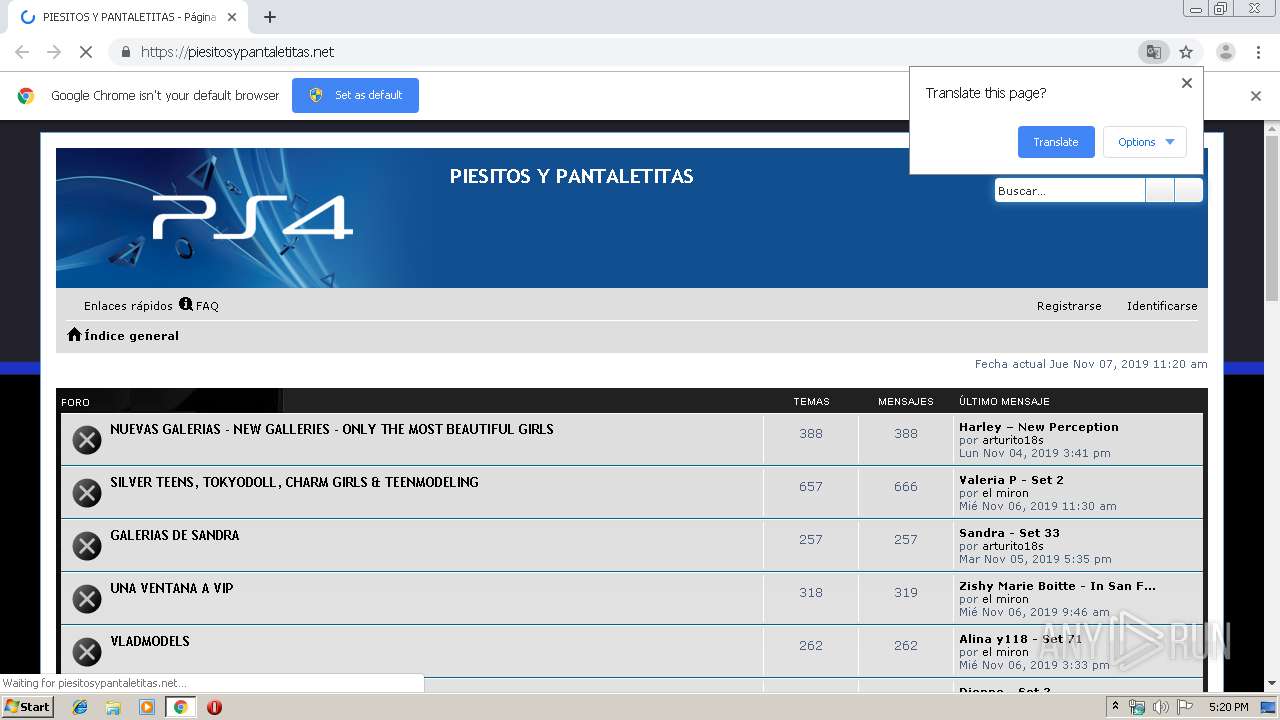Click the Chrome taskbar icon

pyautogui.click(x=180, y=707)
